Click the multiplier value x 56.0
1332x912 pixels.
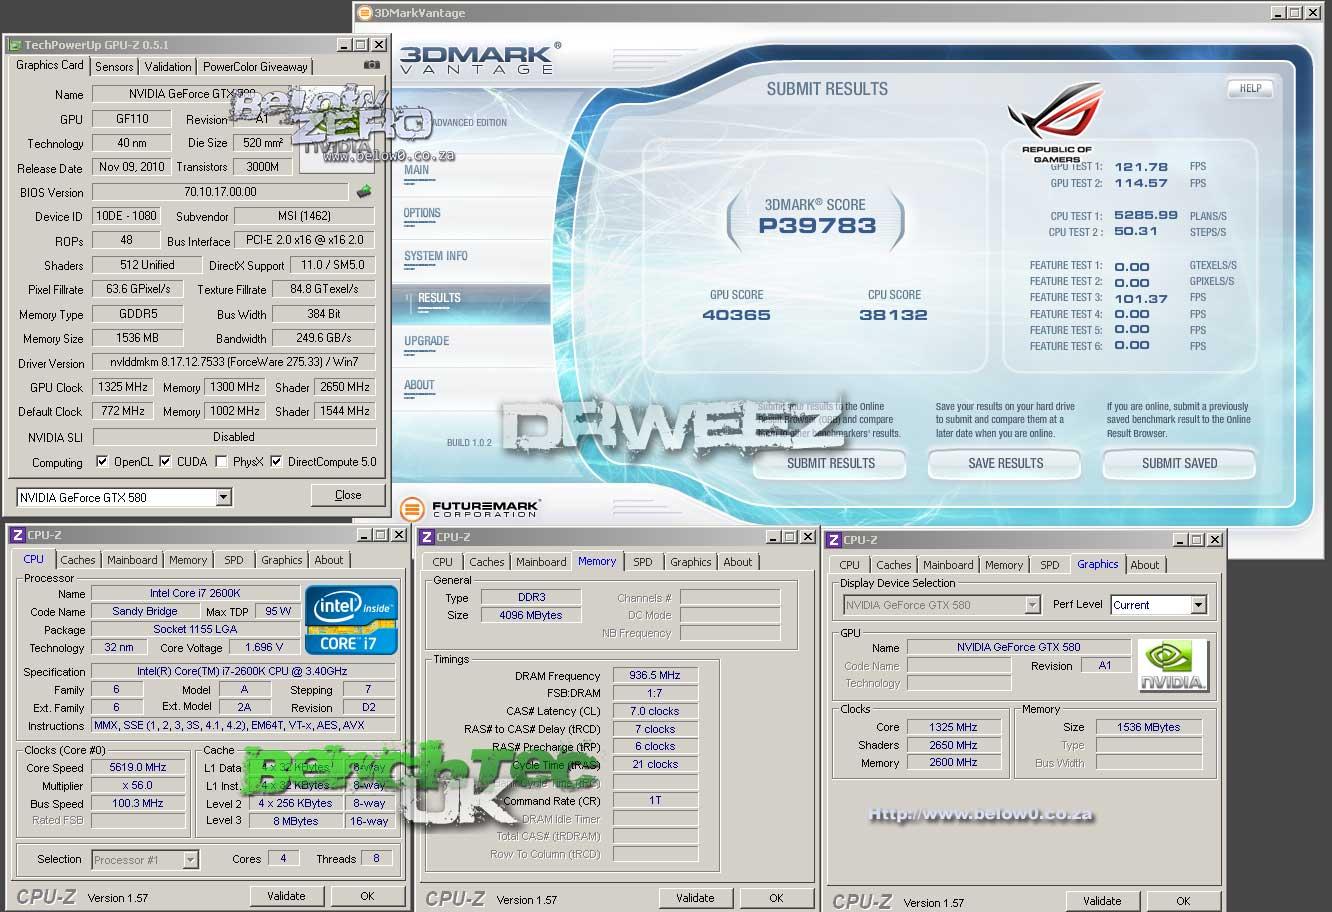138,785
